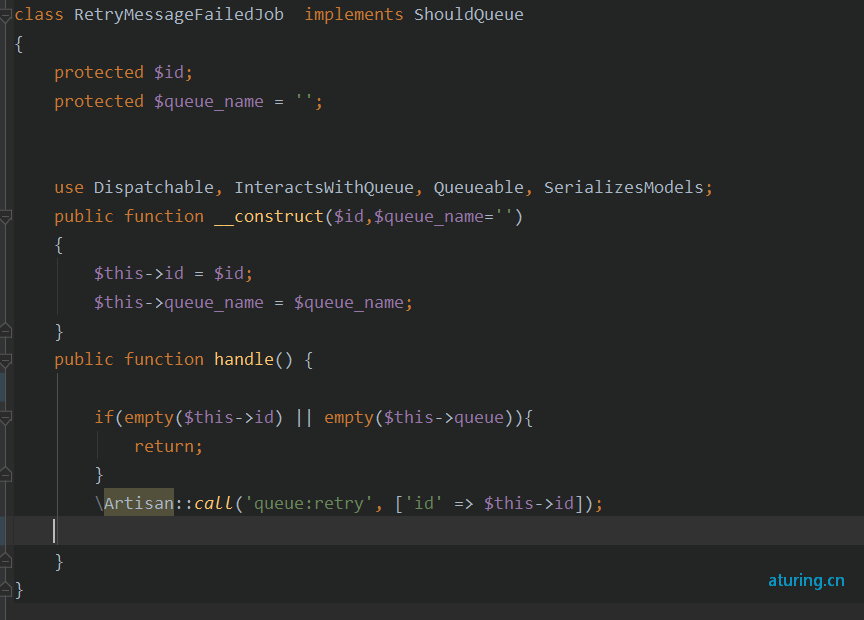
Task: Click the Queueable trait name
Action: click(478, 187)
